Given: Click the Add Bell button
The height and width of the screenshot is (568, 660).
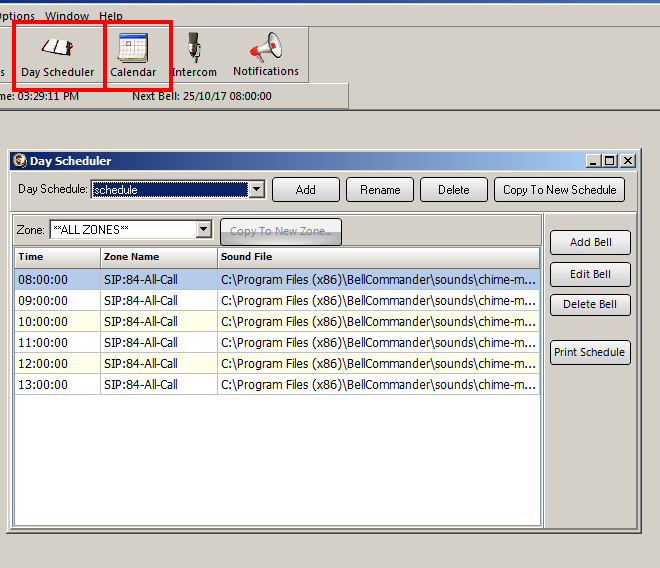Looking at the screenshot, I should 590,242.
